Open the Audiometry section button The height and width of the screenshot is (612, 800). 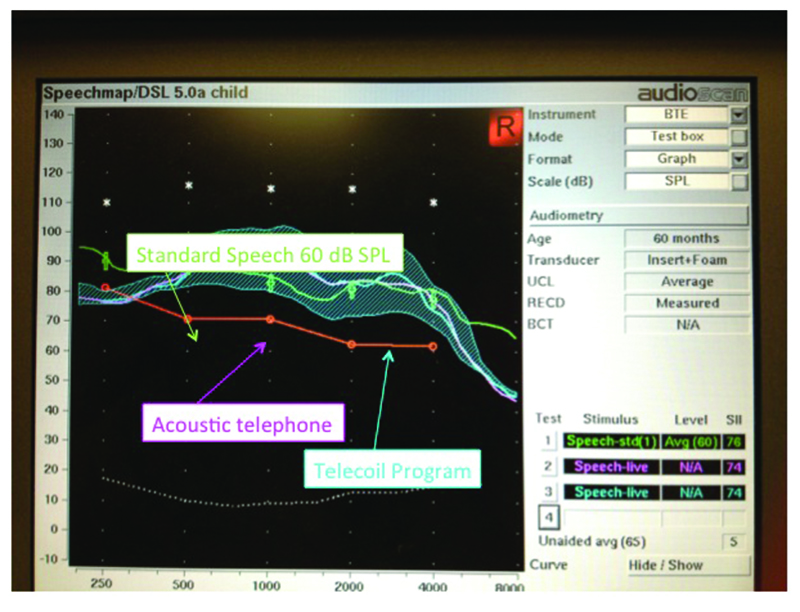(637, 215)
